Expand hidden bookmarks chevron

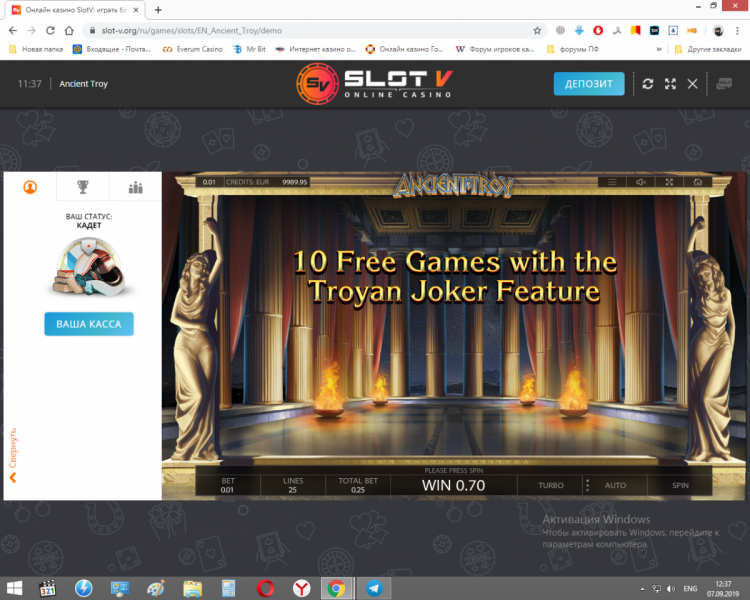pos(659,49)
